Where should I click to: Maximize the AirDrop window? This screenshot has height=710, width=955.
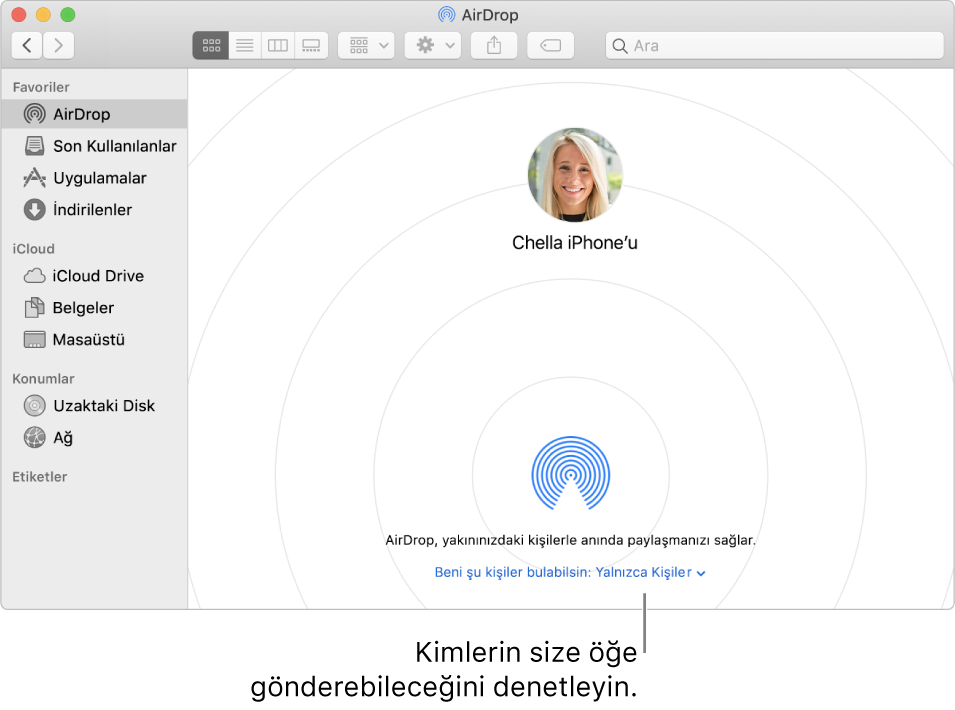click(x=68, y=15)
